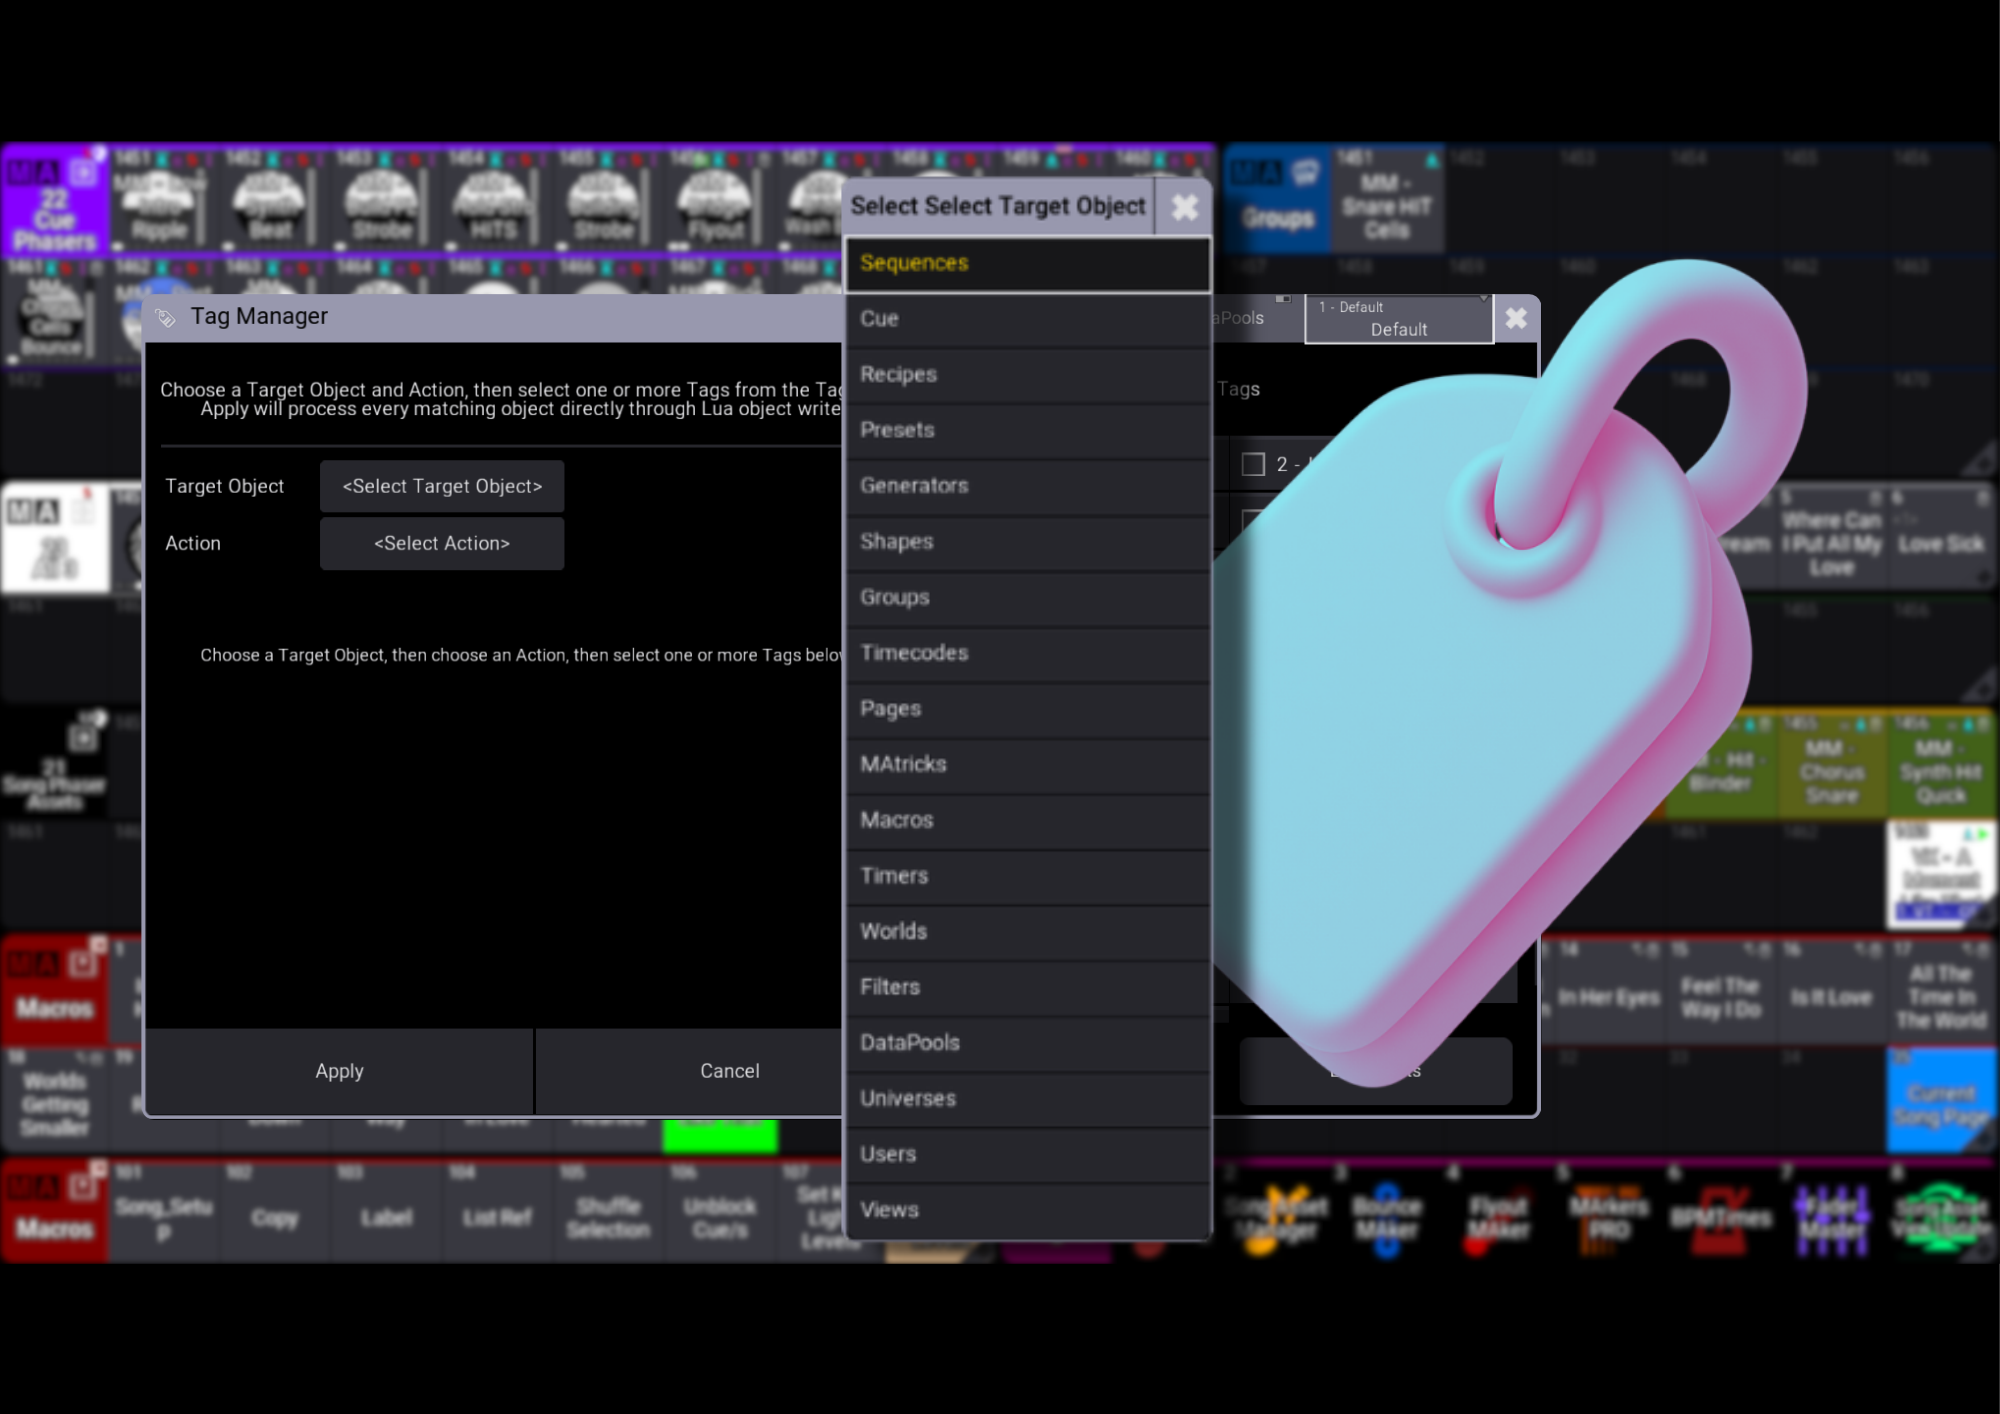Pick Filters in the popup list
Viewport: 2000px width, 1414px height.
coord(1027,987)
